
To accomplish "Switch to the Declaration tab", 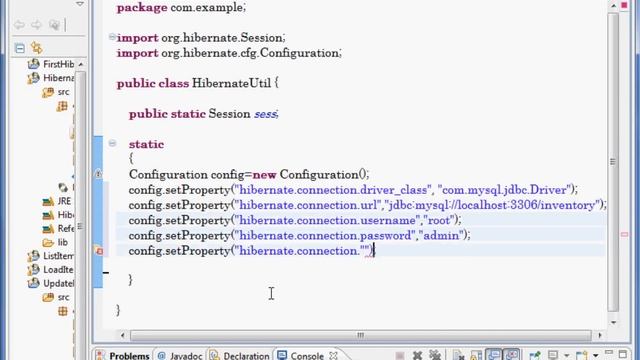I will coord(240,356).
